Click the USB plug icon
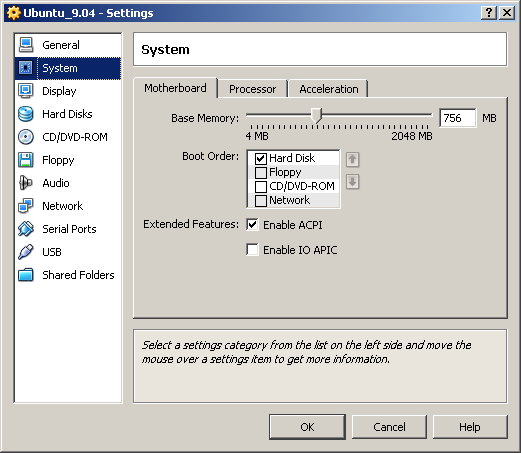 point(26,252)
